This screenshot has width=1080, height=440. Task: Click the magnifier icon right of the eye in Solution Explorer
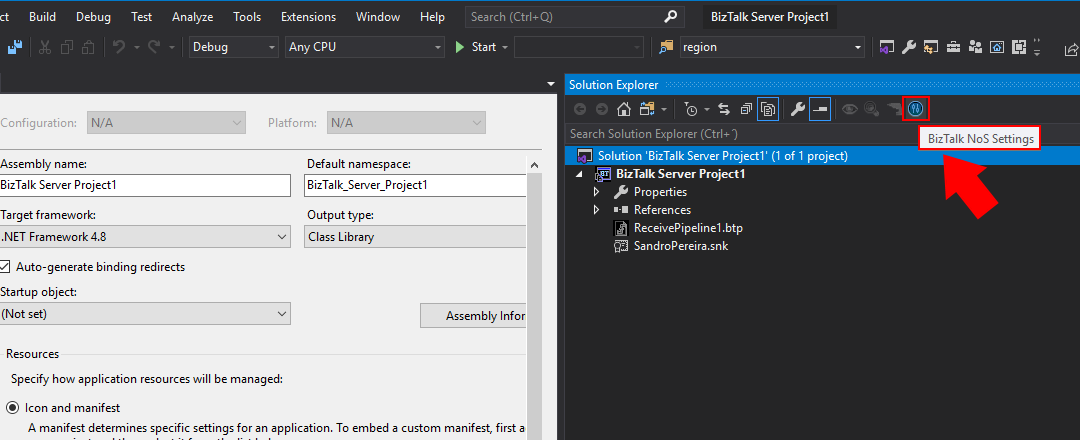click(871, 109)
